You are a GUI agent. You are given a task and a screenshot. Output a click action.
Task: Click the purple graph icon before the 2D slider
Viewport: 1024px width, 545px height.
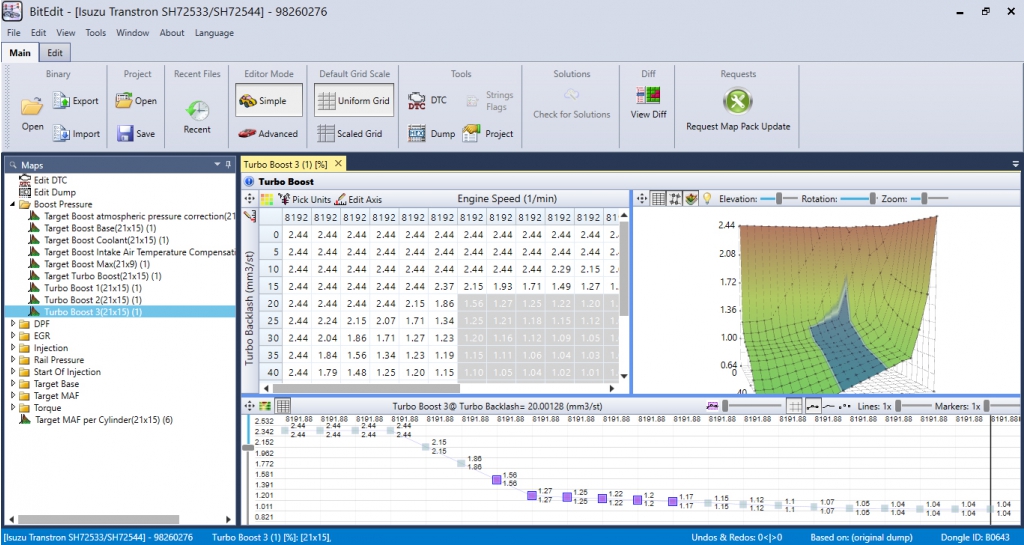click(712, 406)
